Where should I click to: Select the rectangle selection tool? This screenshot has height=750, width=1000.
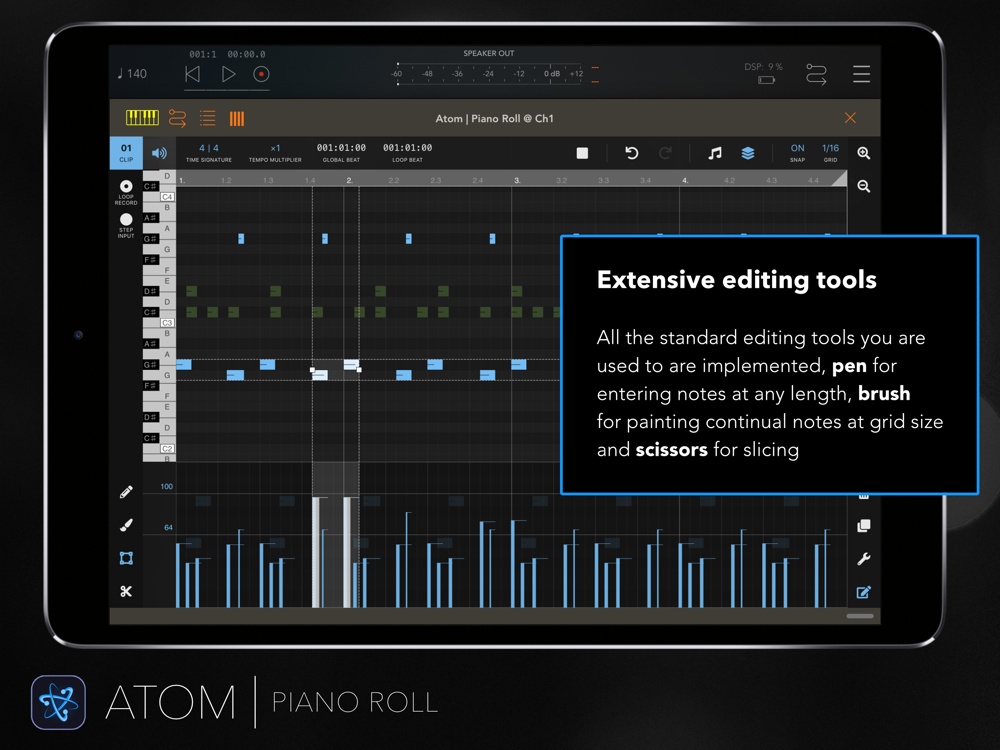[x=126, y=559]
